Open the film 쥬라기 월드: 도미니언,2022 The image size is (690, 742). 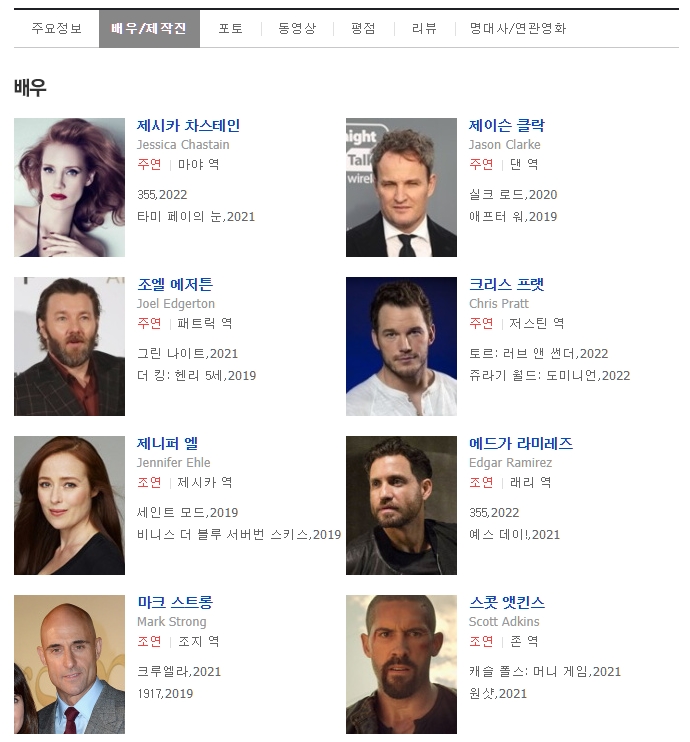[549, 376]
